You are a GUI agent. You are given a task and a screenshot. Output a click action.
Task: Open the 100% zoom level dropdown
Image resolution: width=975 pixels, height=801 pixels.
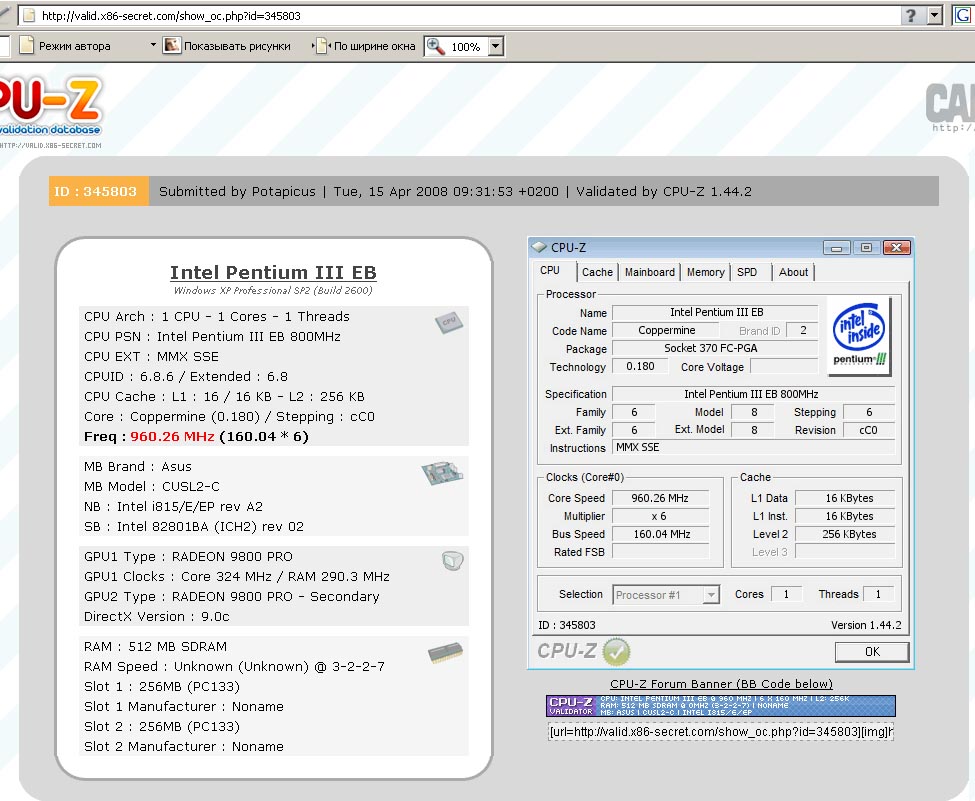[x=495, y=46]
